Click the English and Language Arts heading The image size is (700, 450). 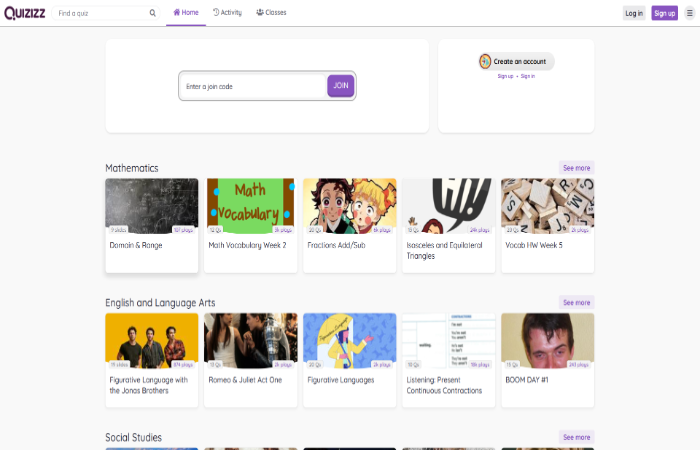tap(160, 303)
